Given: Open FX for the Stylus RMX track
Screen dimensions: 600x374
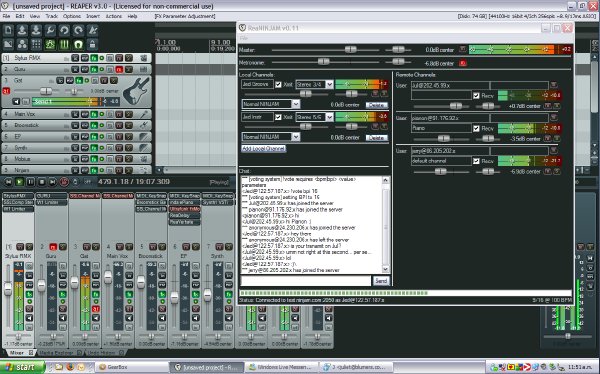Looking at the screenshot, I should (x=94, y=58).
